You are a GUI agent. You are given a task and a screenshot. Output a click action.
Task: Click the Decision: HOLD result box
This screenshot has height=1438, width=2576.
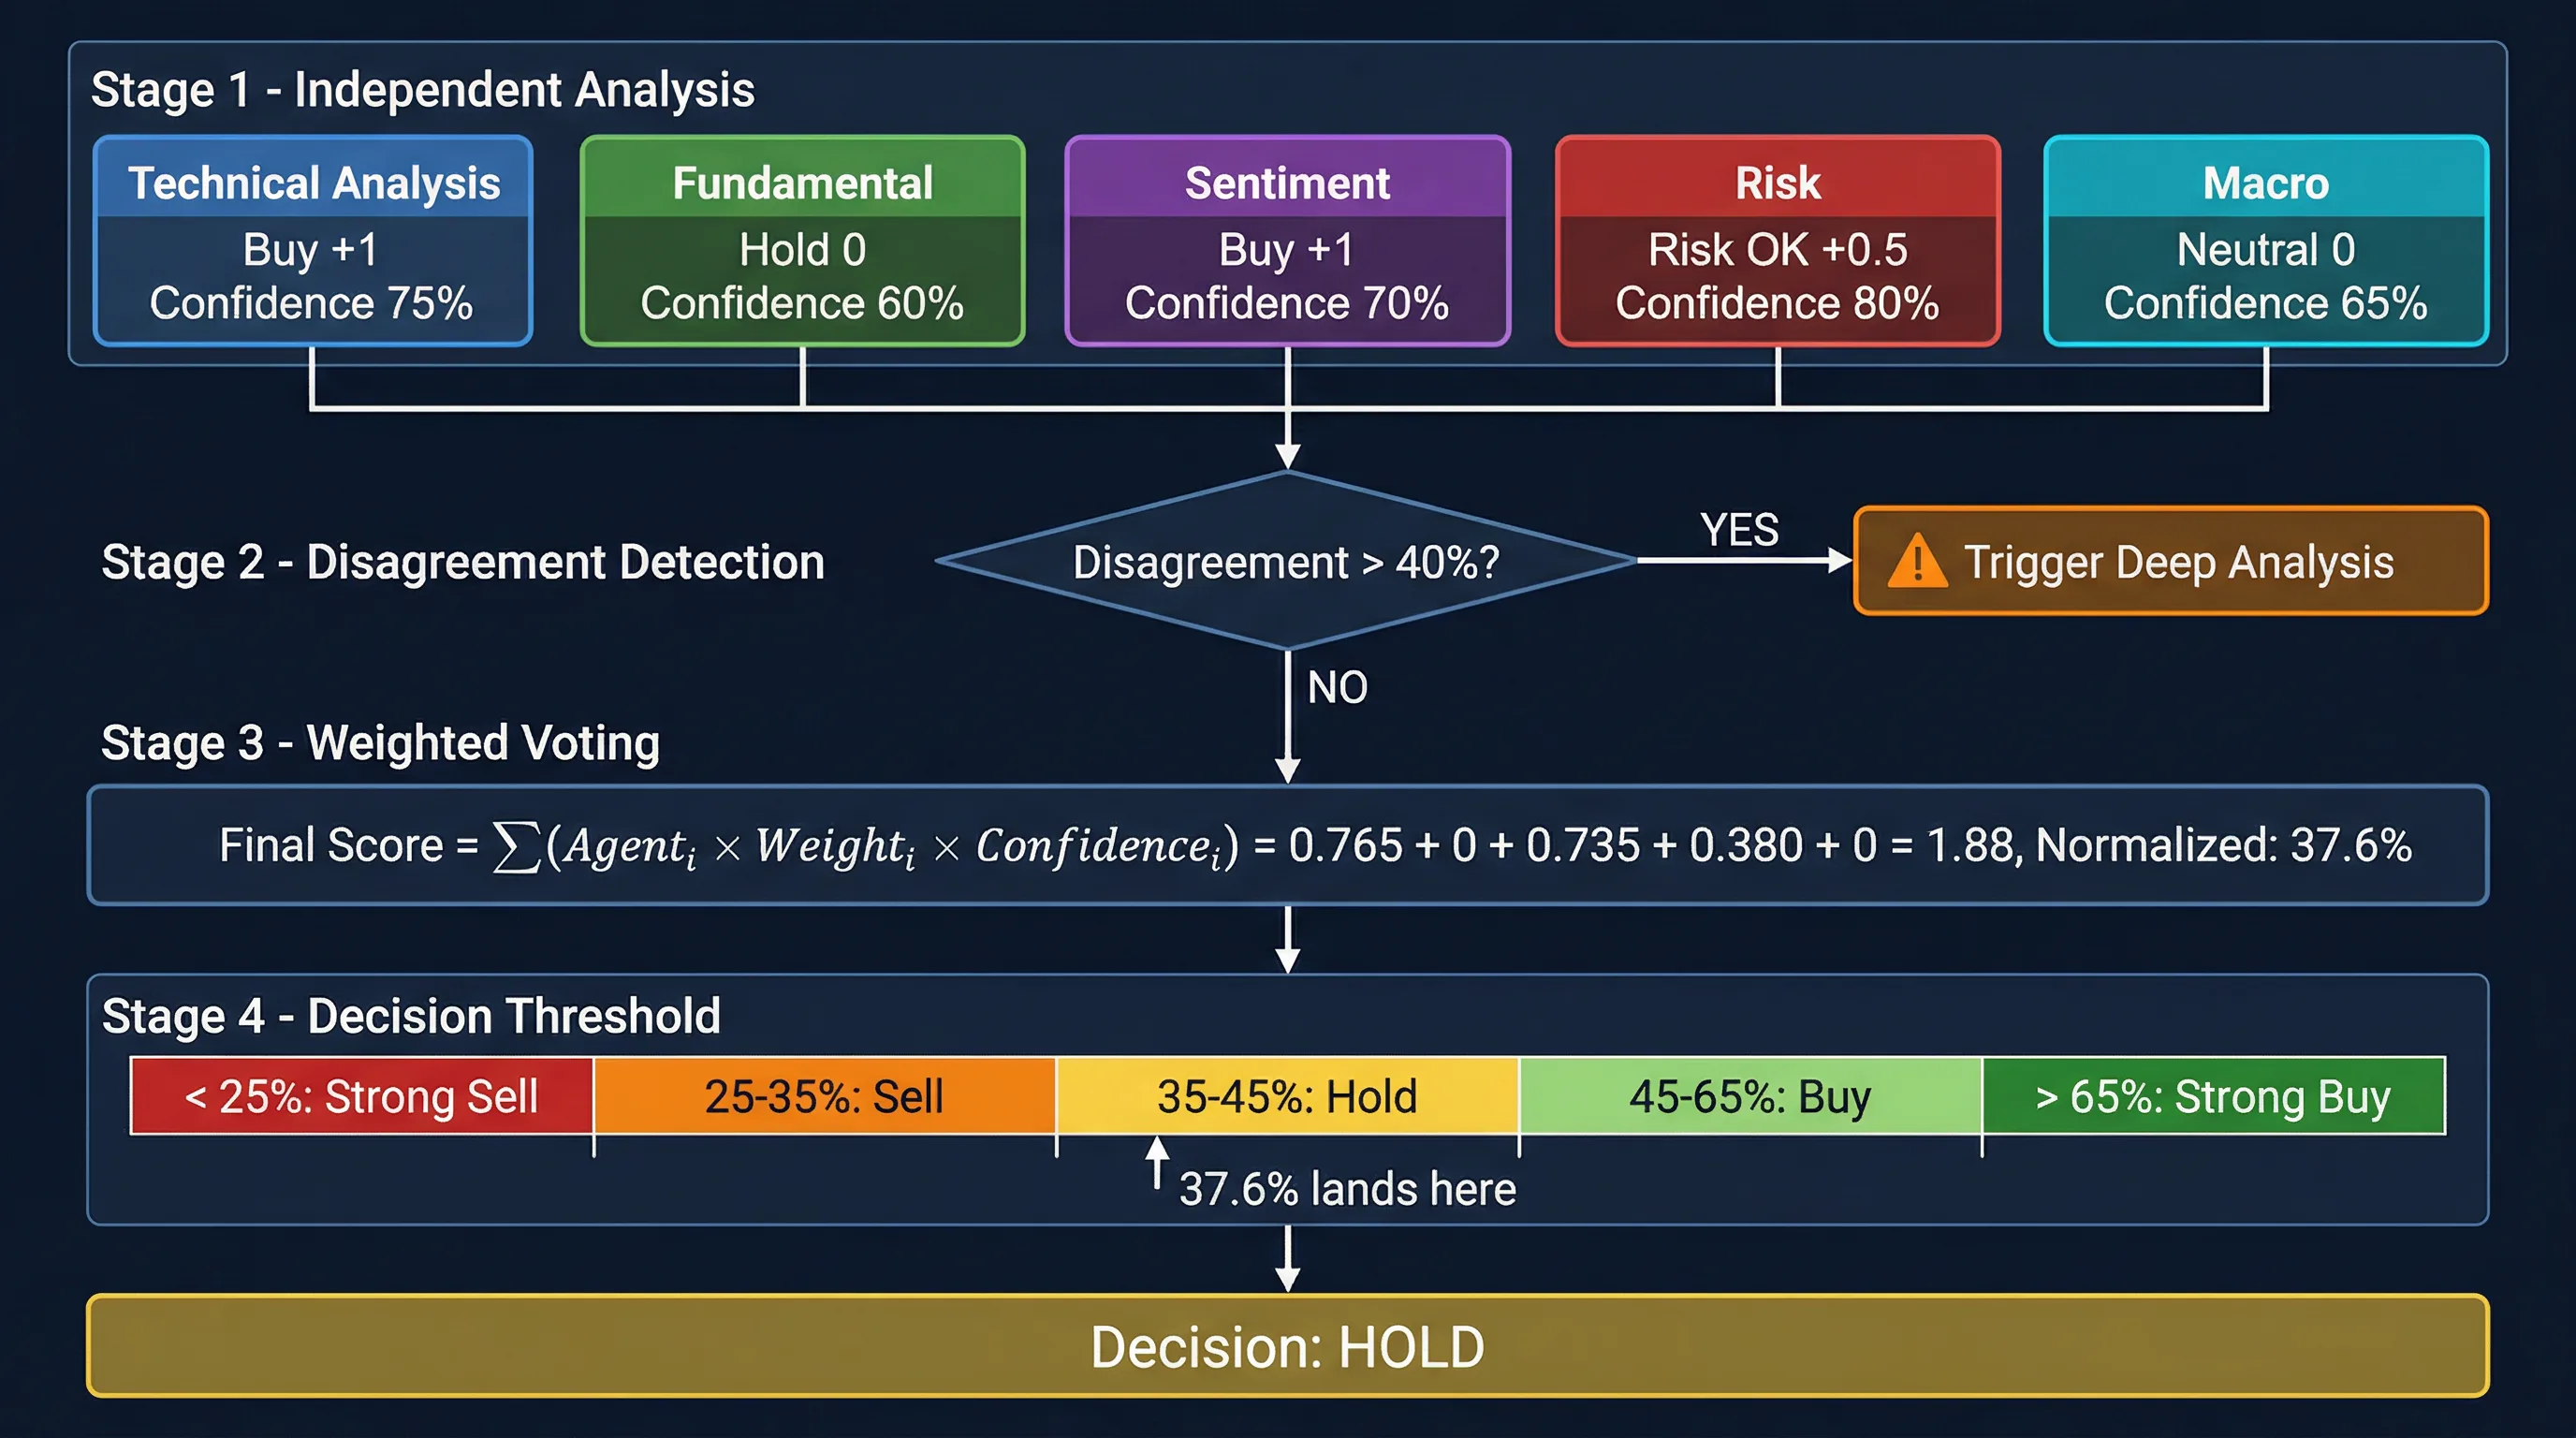pos(1287,1346)
